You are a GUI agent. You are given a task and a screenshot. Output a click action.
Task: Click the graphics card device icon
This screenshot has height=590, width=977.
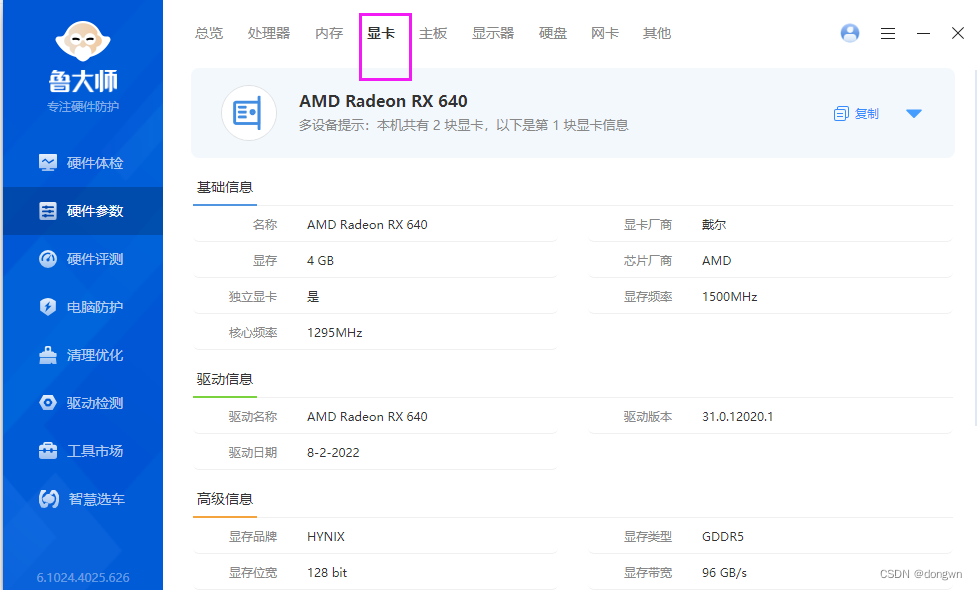coord(249,113)
